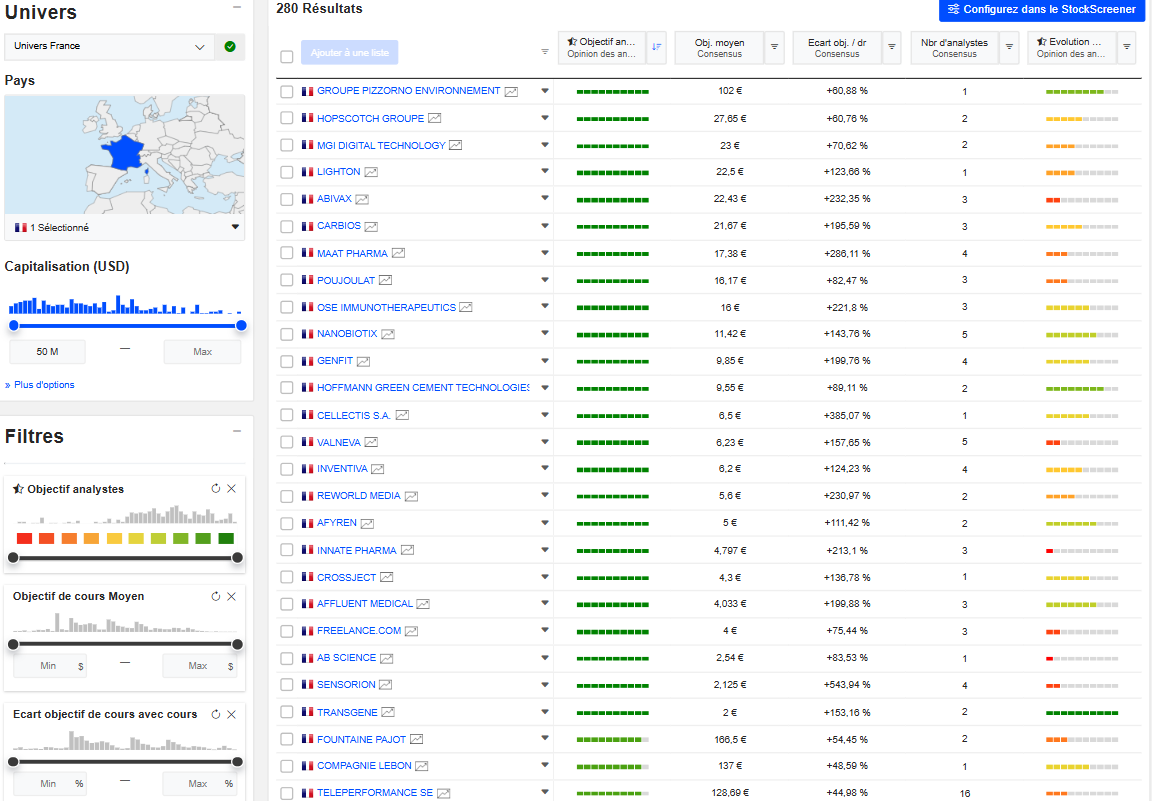Screen dimensions: 1152x801
Task: Click the chart icon next to VALNEVA
Action: [371, 442]
